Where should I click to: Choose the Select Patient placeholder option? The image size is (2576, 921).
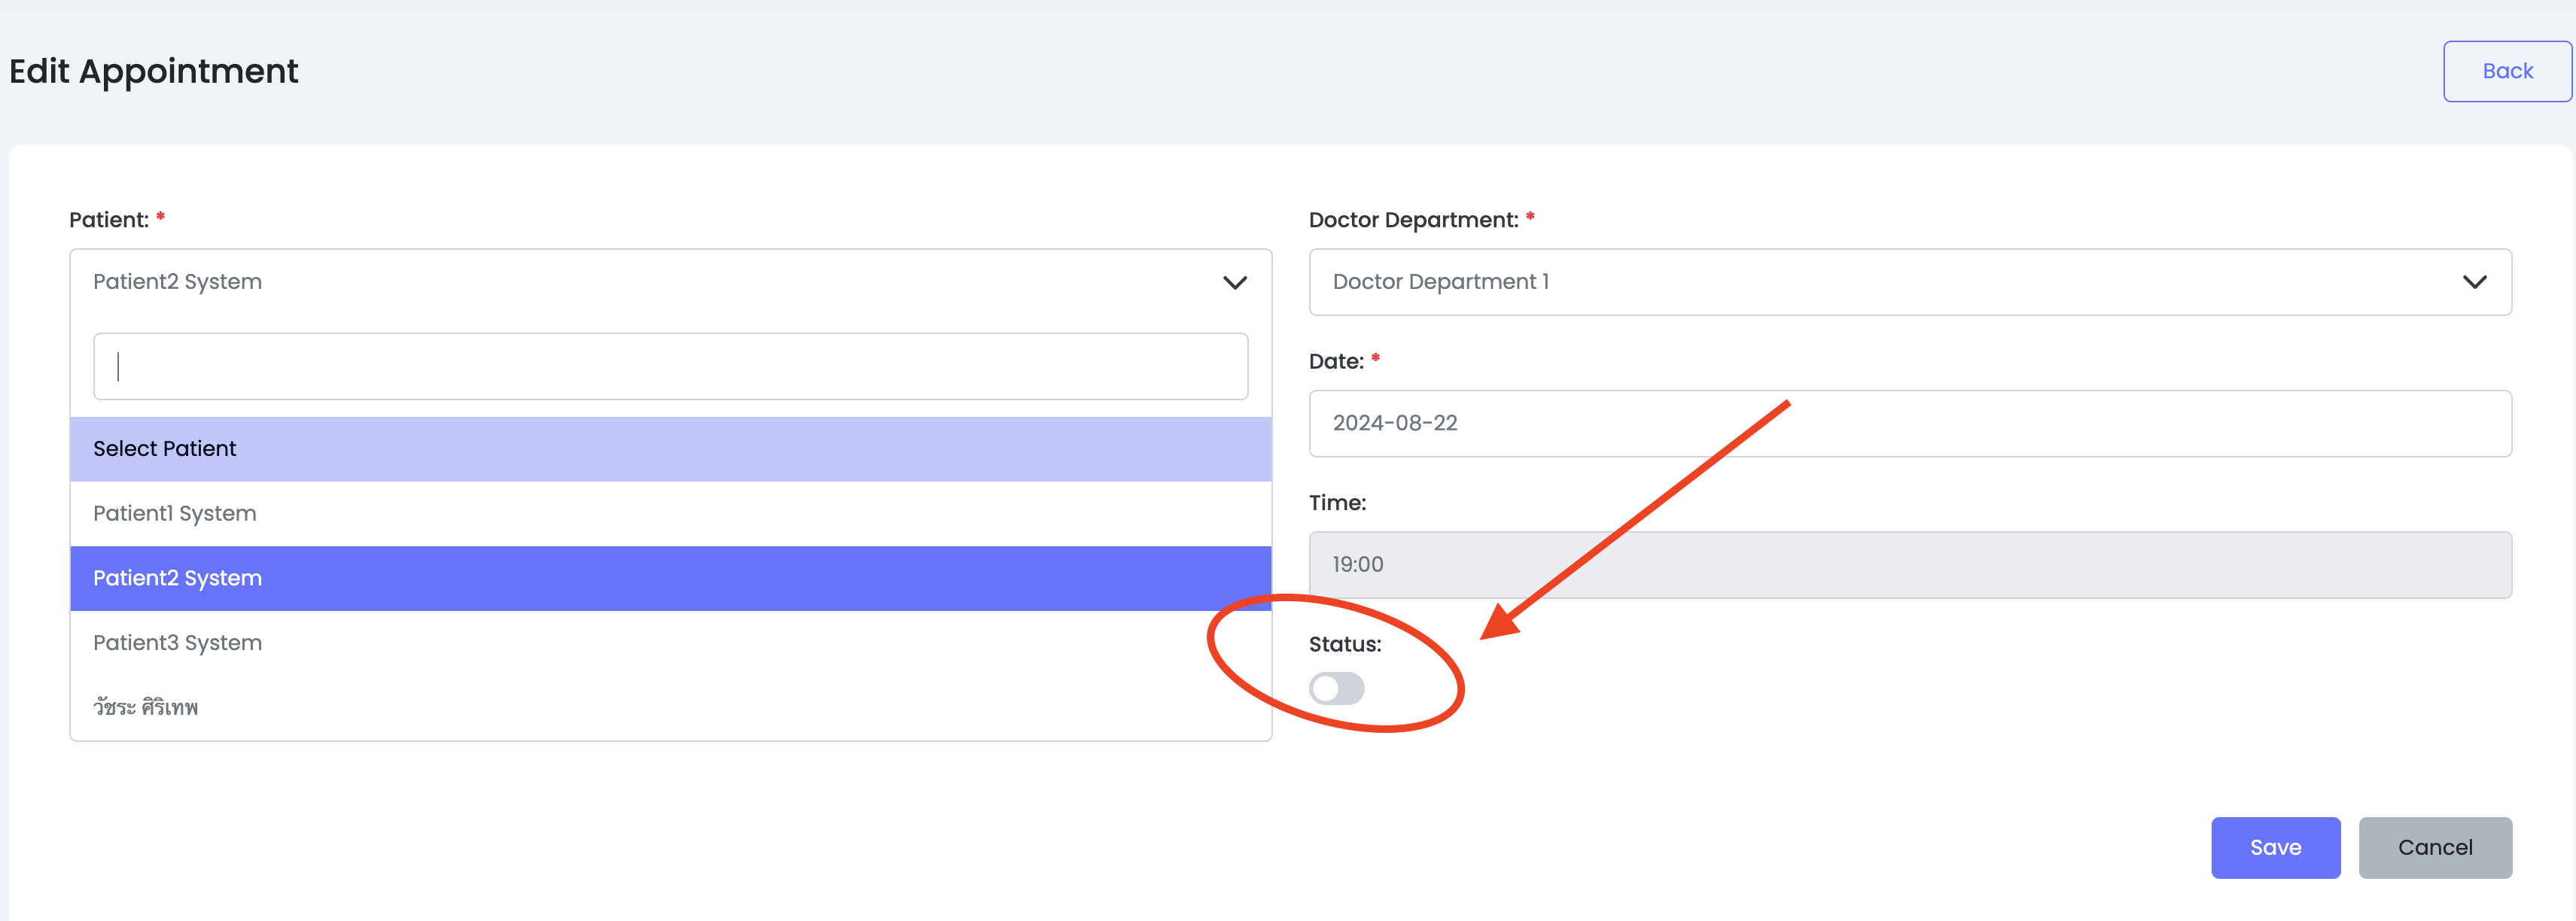[670, 449]
